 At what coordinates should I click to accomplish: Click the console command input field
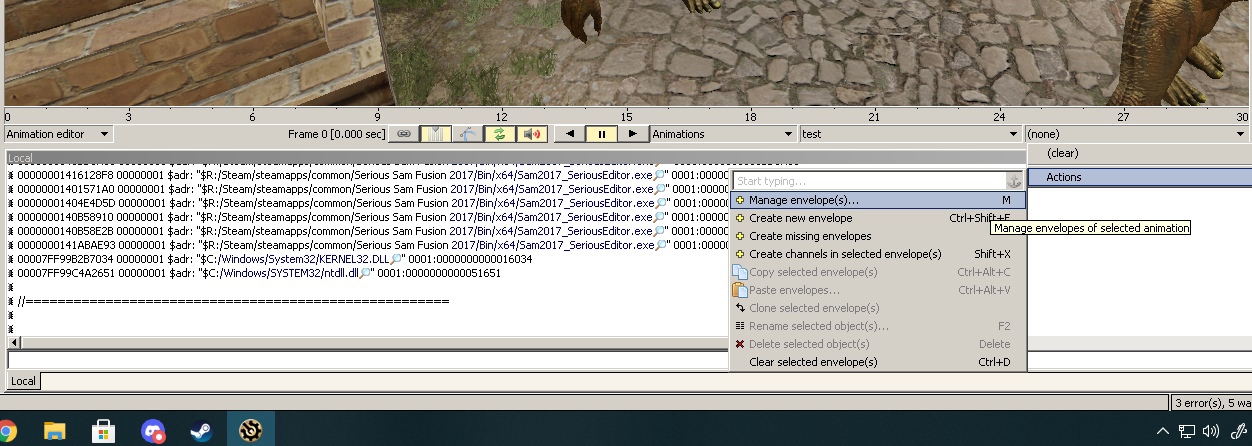[x=368, y=360]
